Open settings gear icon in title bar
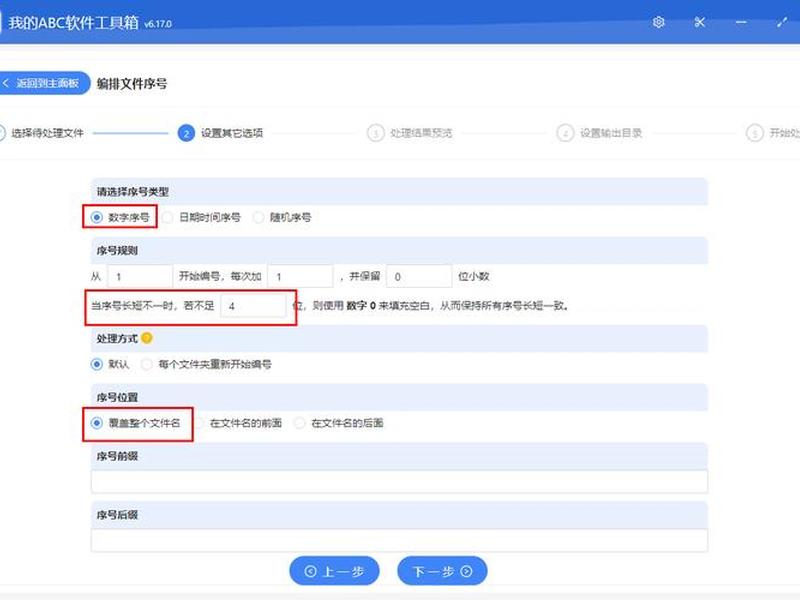Viewport: 800px width, 600px height. point(658,22)
